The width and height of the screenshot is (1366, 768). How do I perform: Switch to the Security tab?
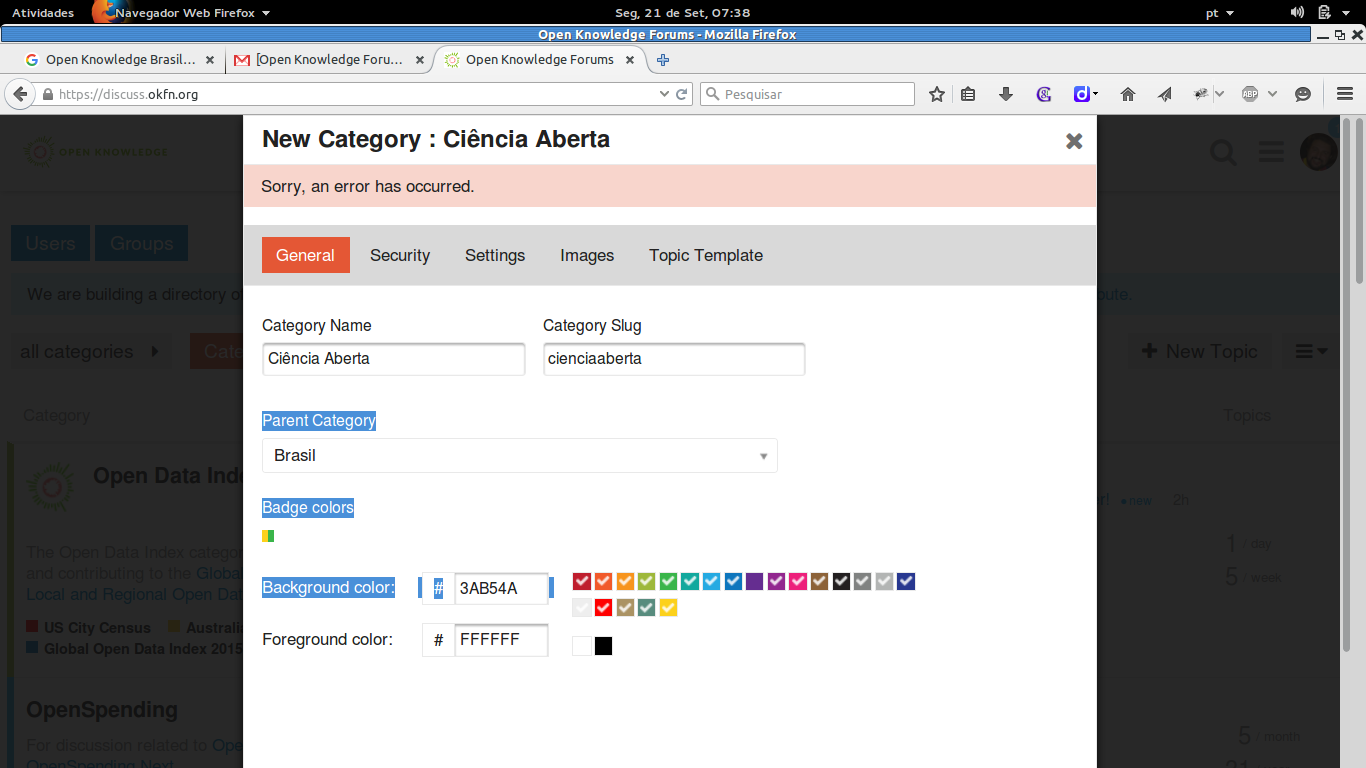coord(400,255)
